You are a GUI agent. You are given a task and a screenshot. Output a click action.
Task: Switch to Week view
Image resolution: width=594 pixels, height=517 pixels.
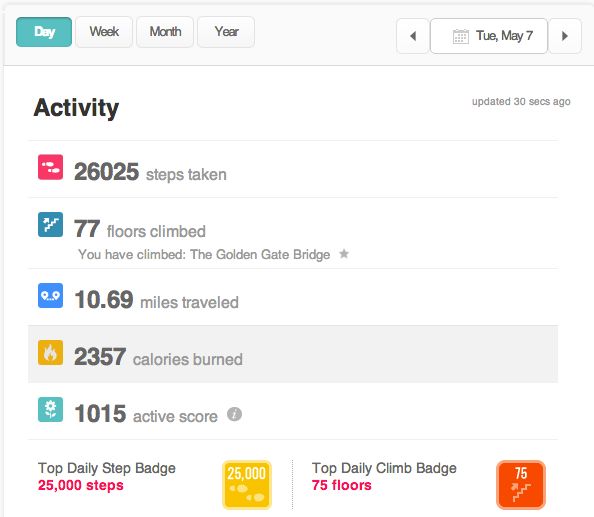(x=104, y=32)
